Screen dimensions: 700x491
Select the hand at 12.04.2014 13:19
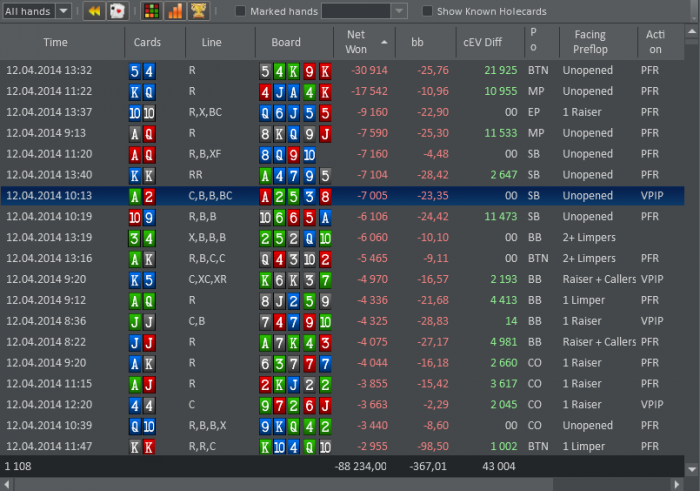tap(342, 237)
